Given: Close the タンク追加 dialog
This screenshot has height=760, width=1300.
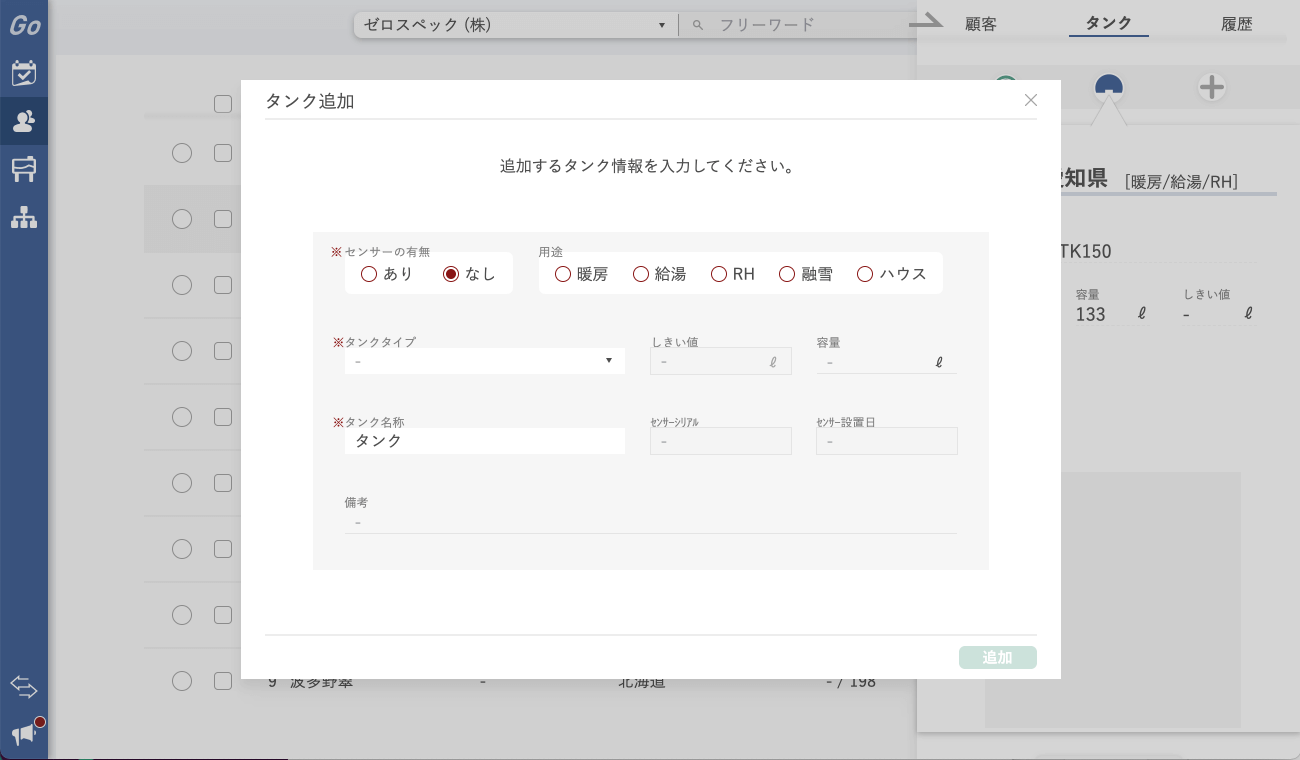Looking at the screenshot, I should point(1031,100).
